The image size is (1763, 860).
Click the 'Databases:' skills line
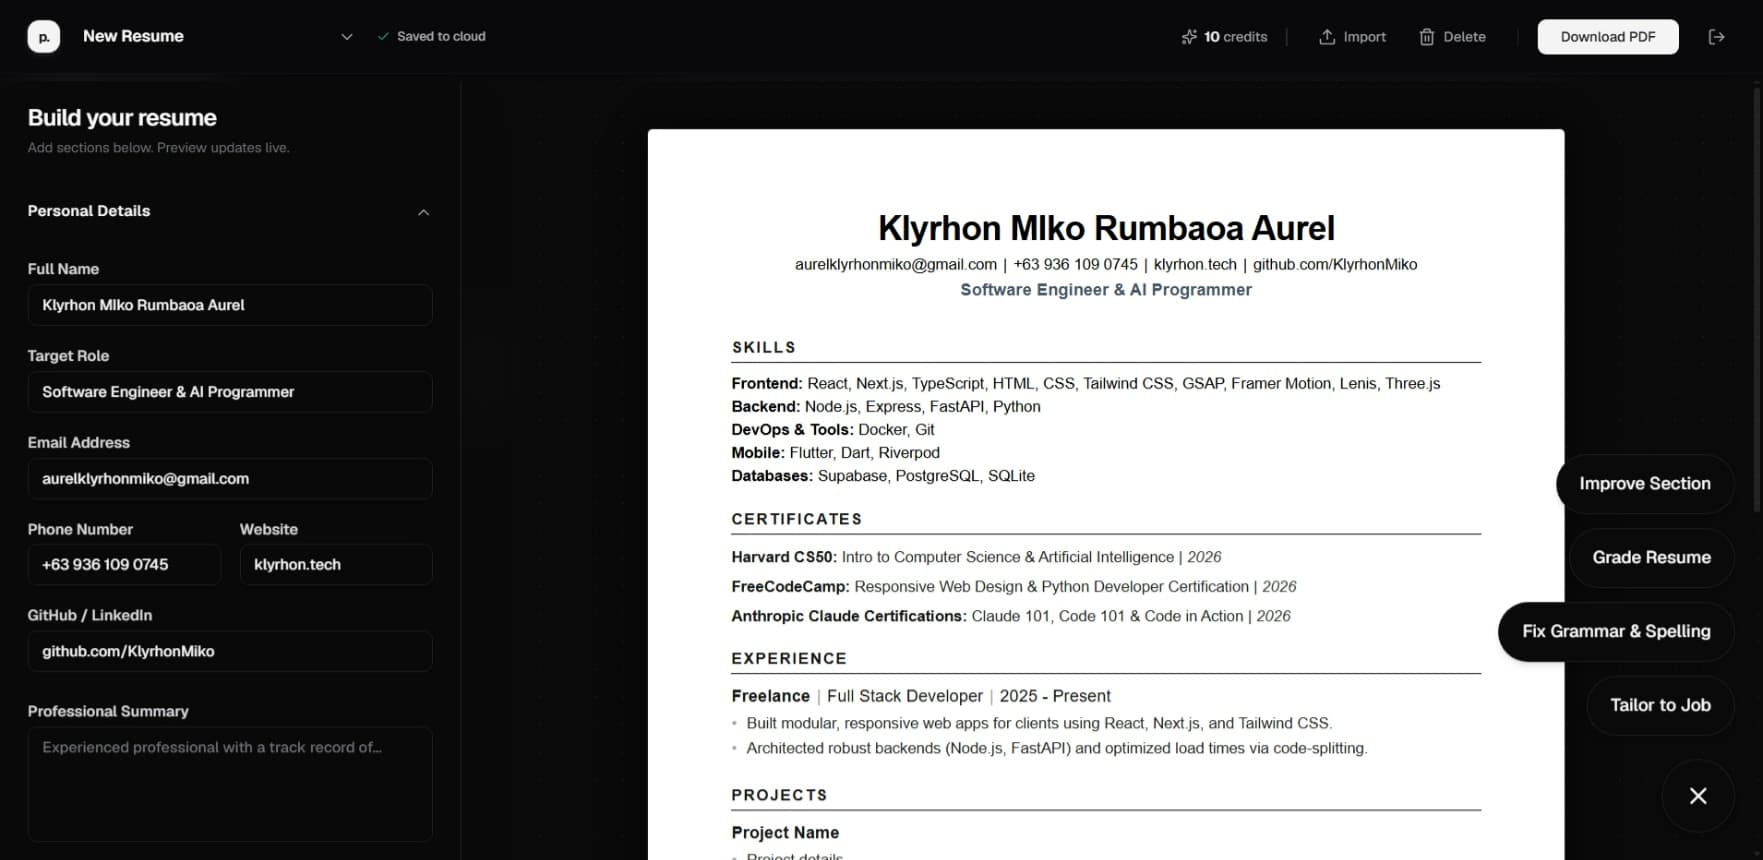click(x=883, y=476)
